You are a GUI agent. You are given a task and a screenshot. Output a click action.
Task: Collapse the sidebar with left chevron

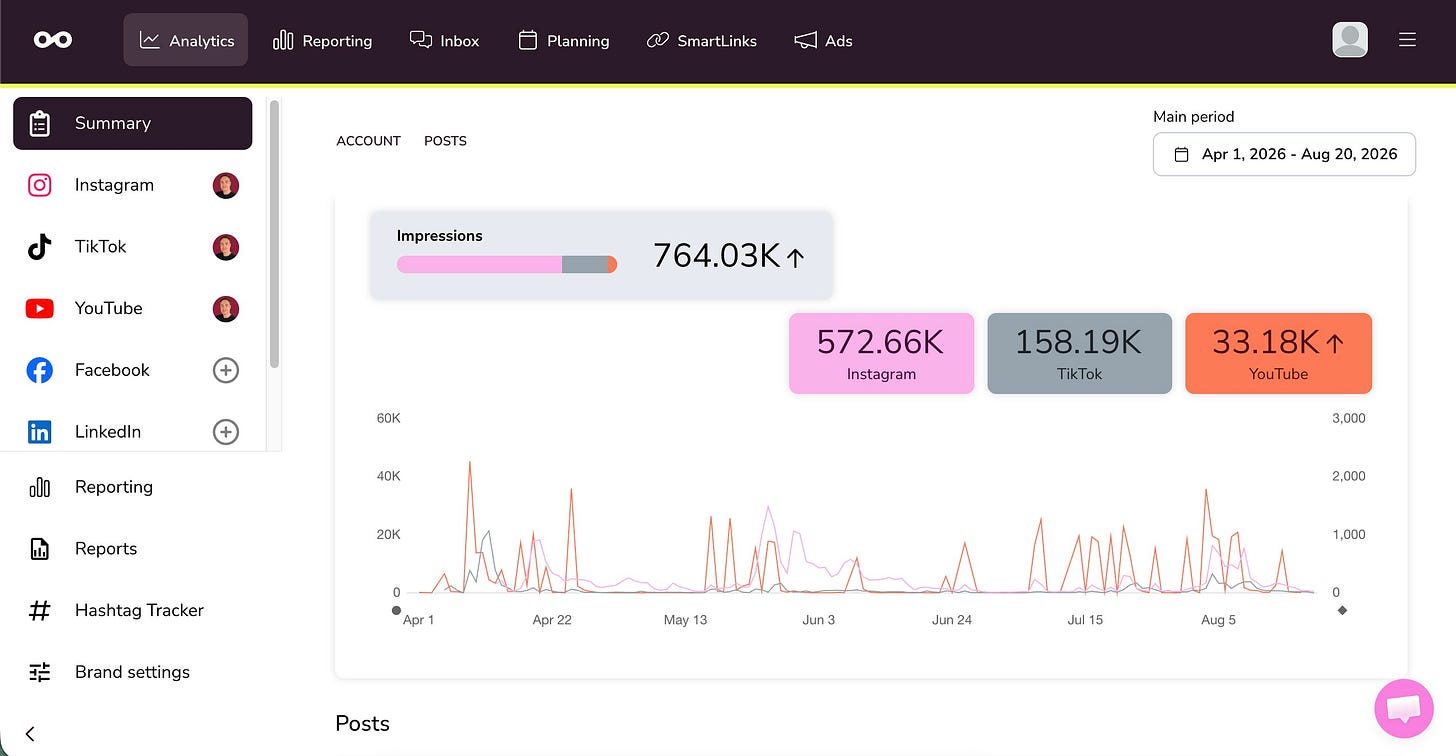[30, 734]
